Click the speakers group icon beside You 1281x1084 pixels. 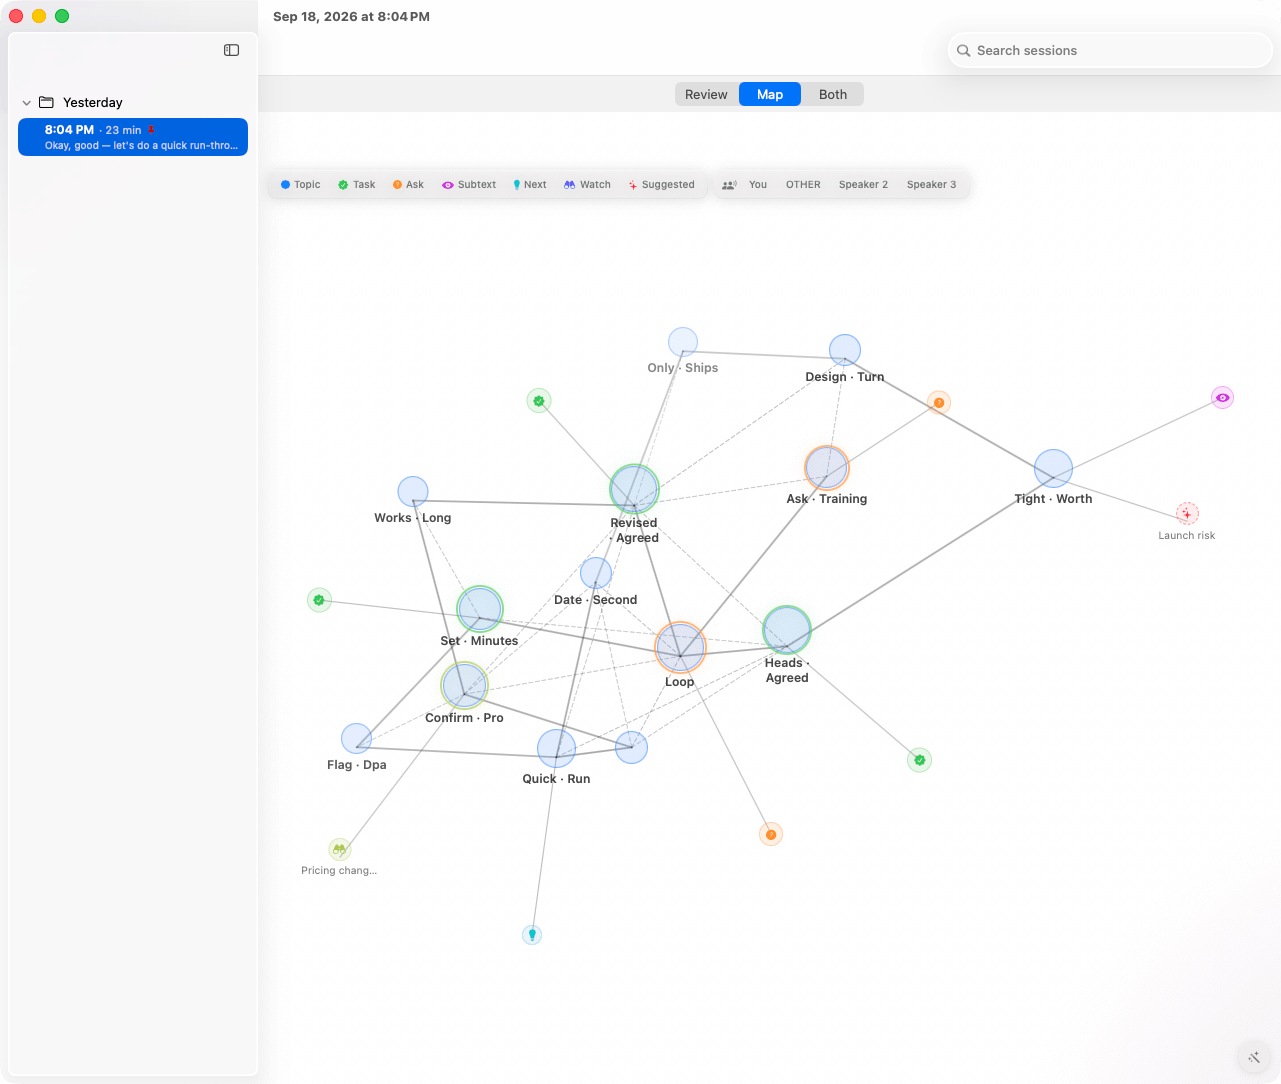point(730,185)
